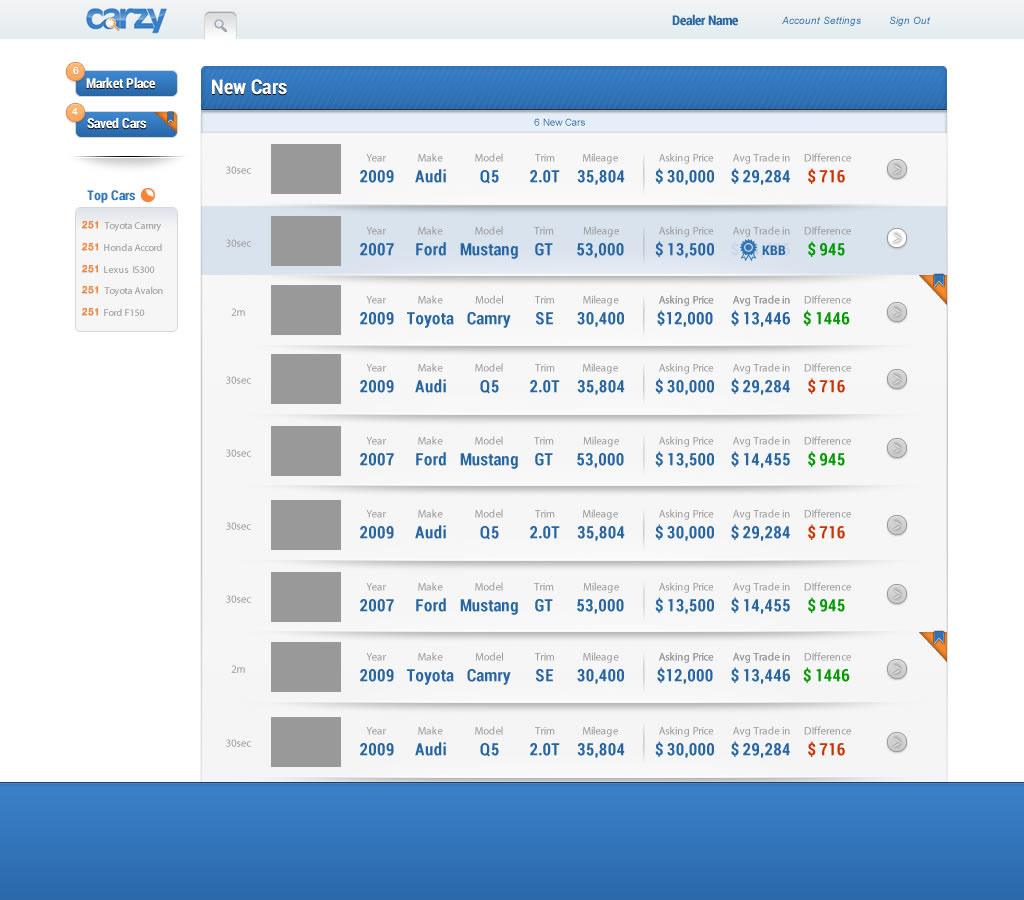1024x900 pixels.
Task: Click 2m timestamp on first Camry row
Action: click(x=238, y=312)
